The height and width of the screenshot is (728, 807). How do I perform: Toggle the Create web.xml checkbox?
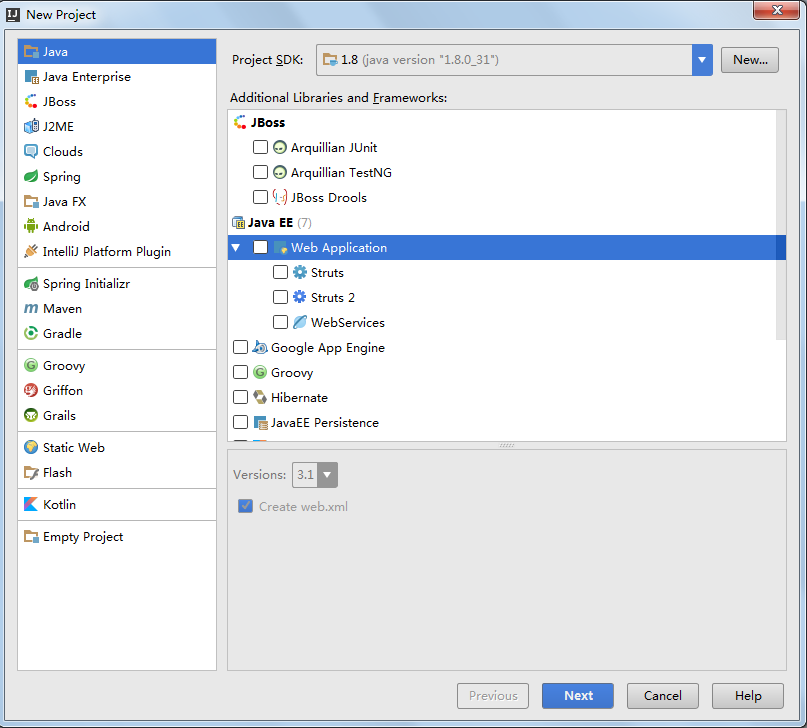pos(245,506)
